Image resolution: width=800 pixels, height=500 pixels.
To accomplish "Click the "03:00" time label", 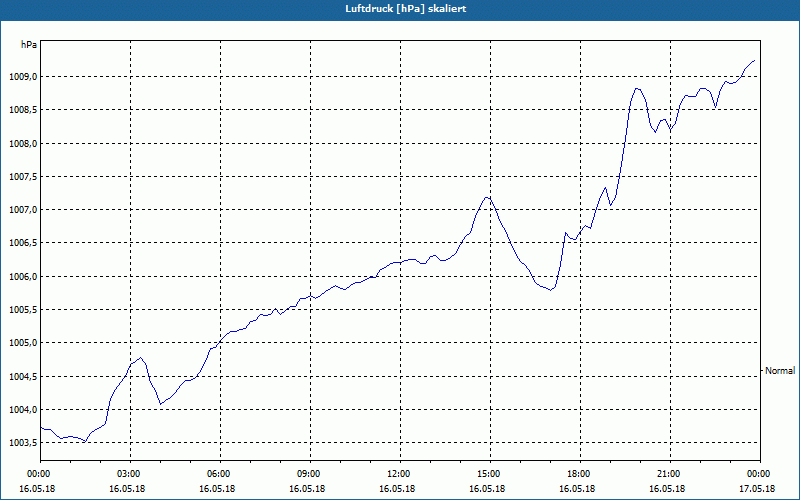I will [131, 474].
